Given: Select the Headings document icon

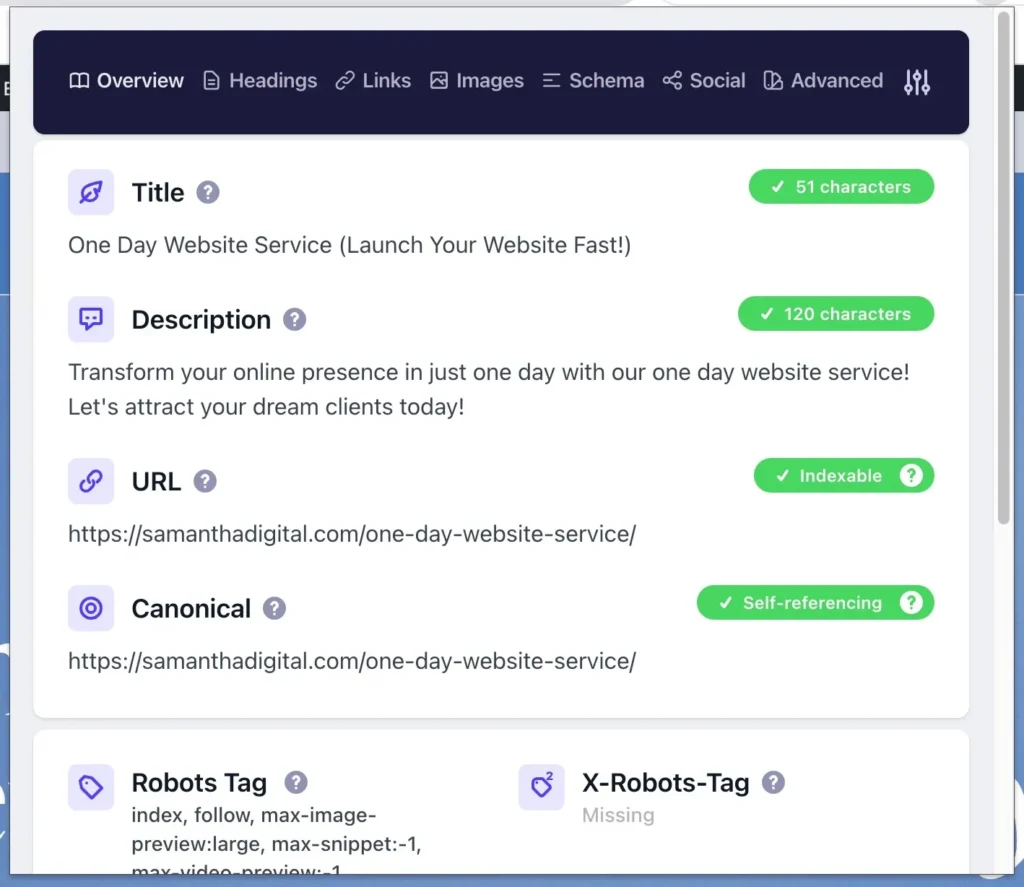Looking at the screenshot, I should pyautogui.click(x=211, y=81).
